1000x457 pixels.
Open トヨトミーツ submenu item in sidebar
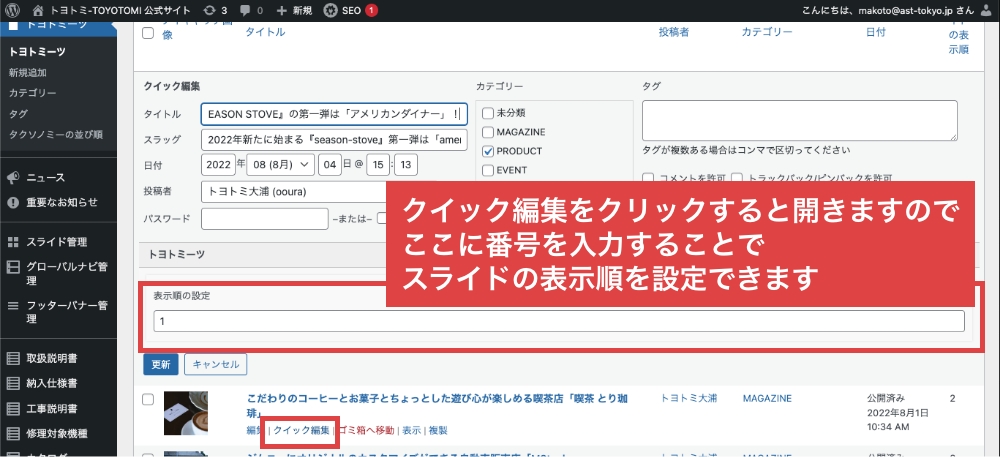click(x=38, y=52)
